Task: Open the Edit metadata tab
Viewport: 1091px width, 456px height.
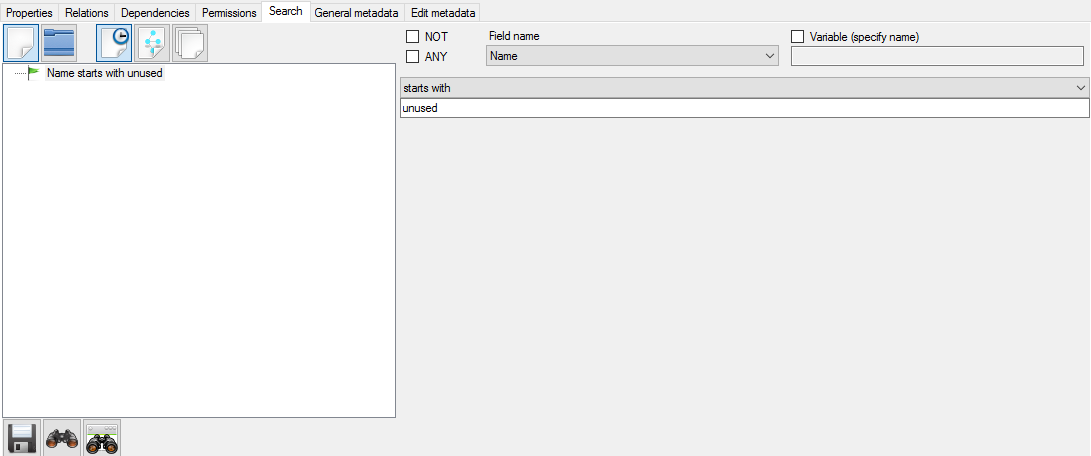Action: tap(443, 12)
